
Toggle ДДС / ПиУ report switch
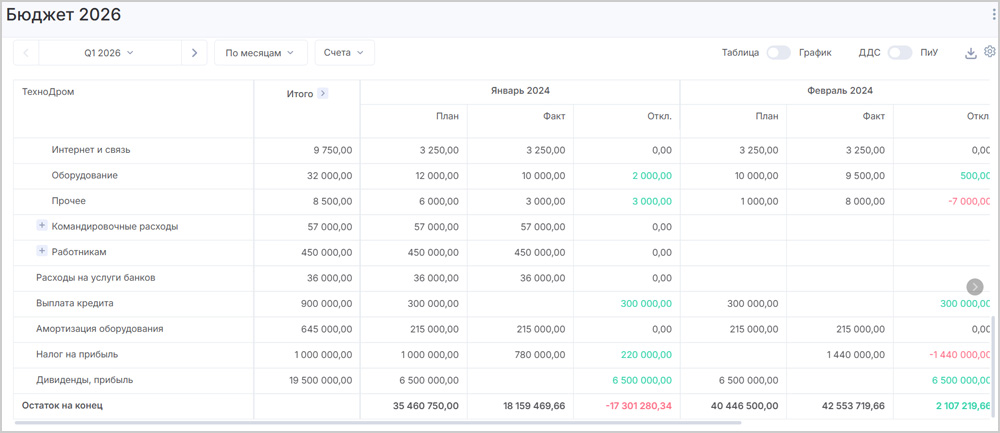[x=900, y=53]
